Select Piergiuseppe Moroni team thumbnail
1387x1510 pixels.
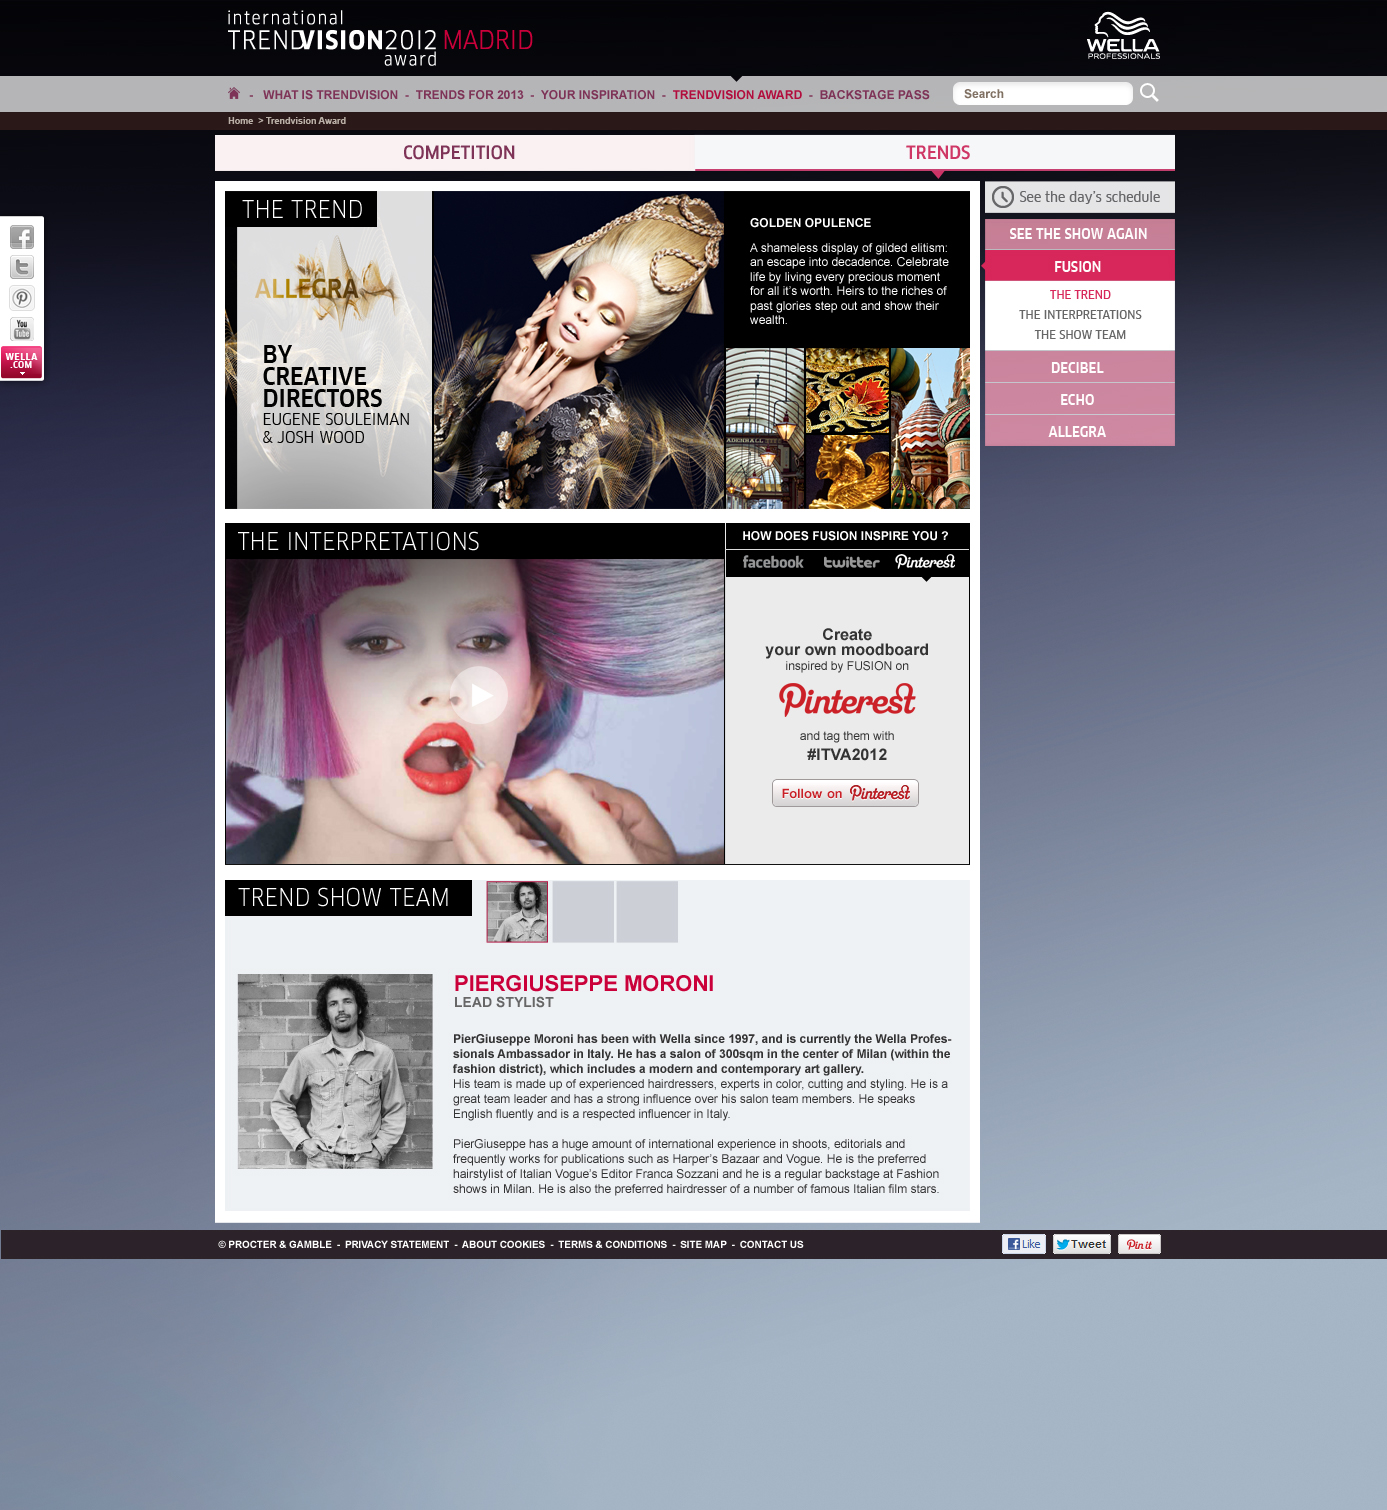click(517, 912)
